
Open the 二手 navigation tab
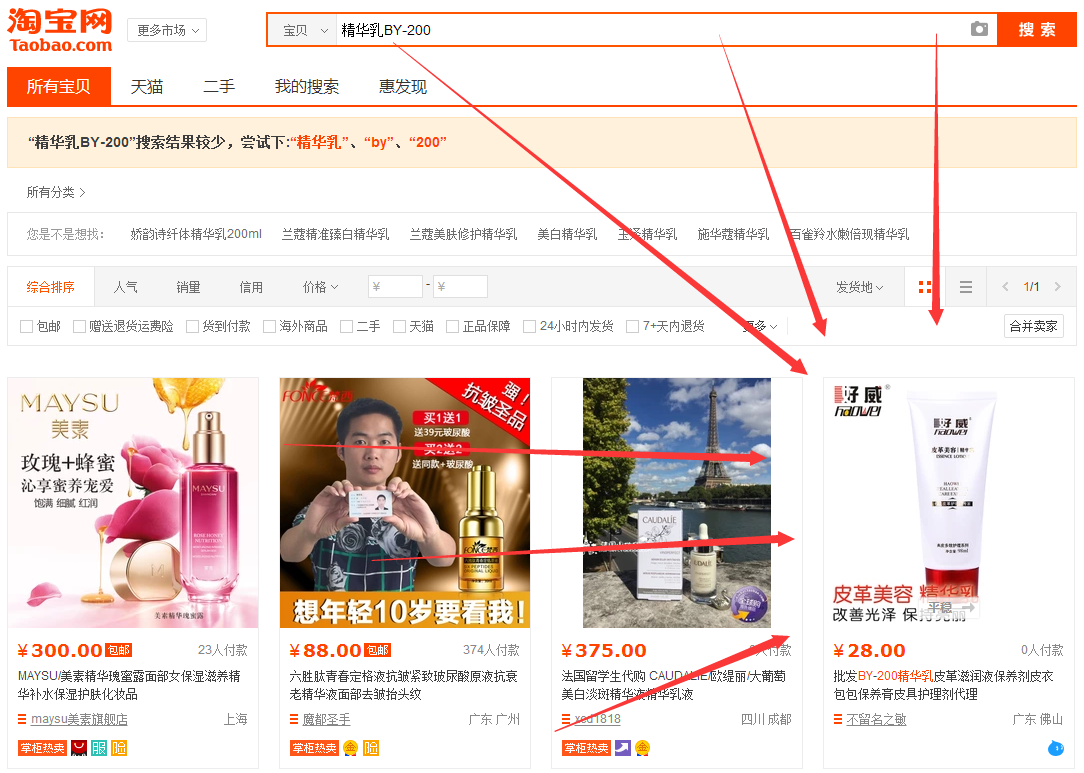(219, 86)
